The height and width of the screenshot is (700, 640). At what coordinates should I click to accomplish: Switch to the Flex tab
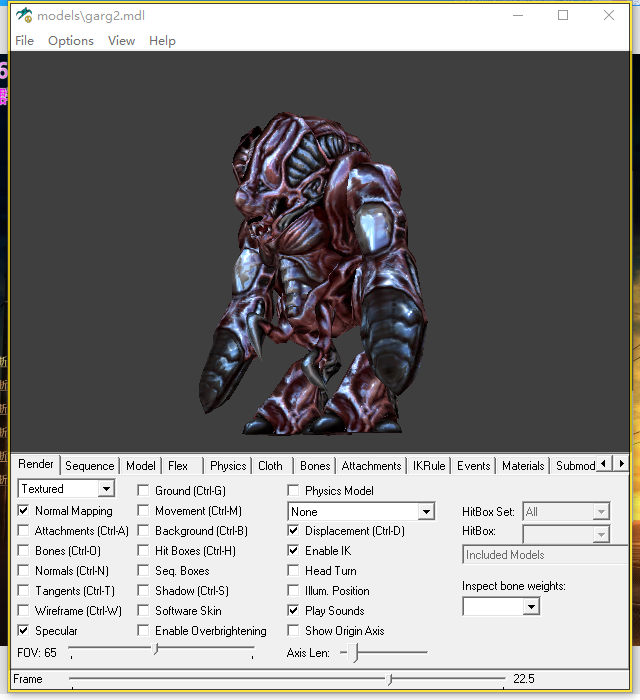tap(178, 466)
